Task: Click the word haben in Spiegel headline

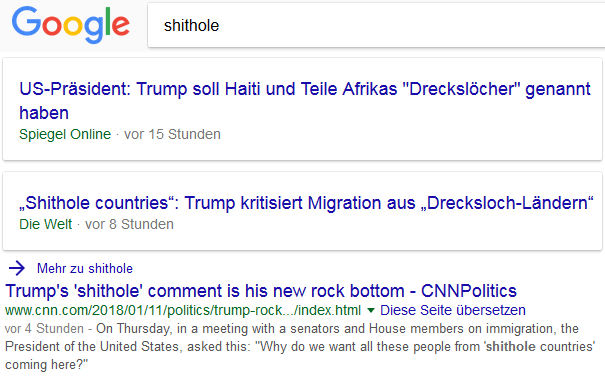Action: tap(44, 113)
